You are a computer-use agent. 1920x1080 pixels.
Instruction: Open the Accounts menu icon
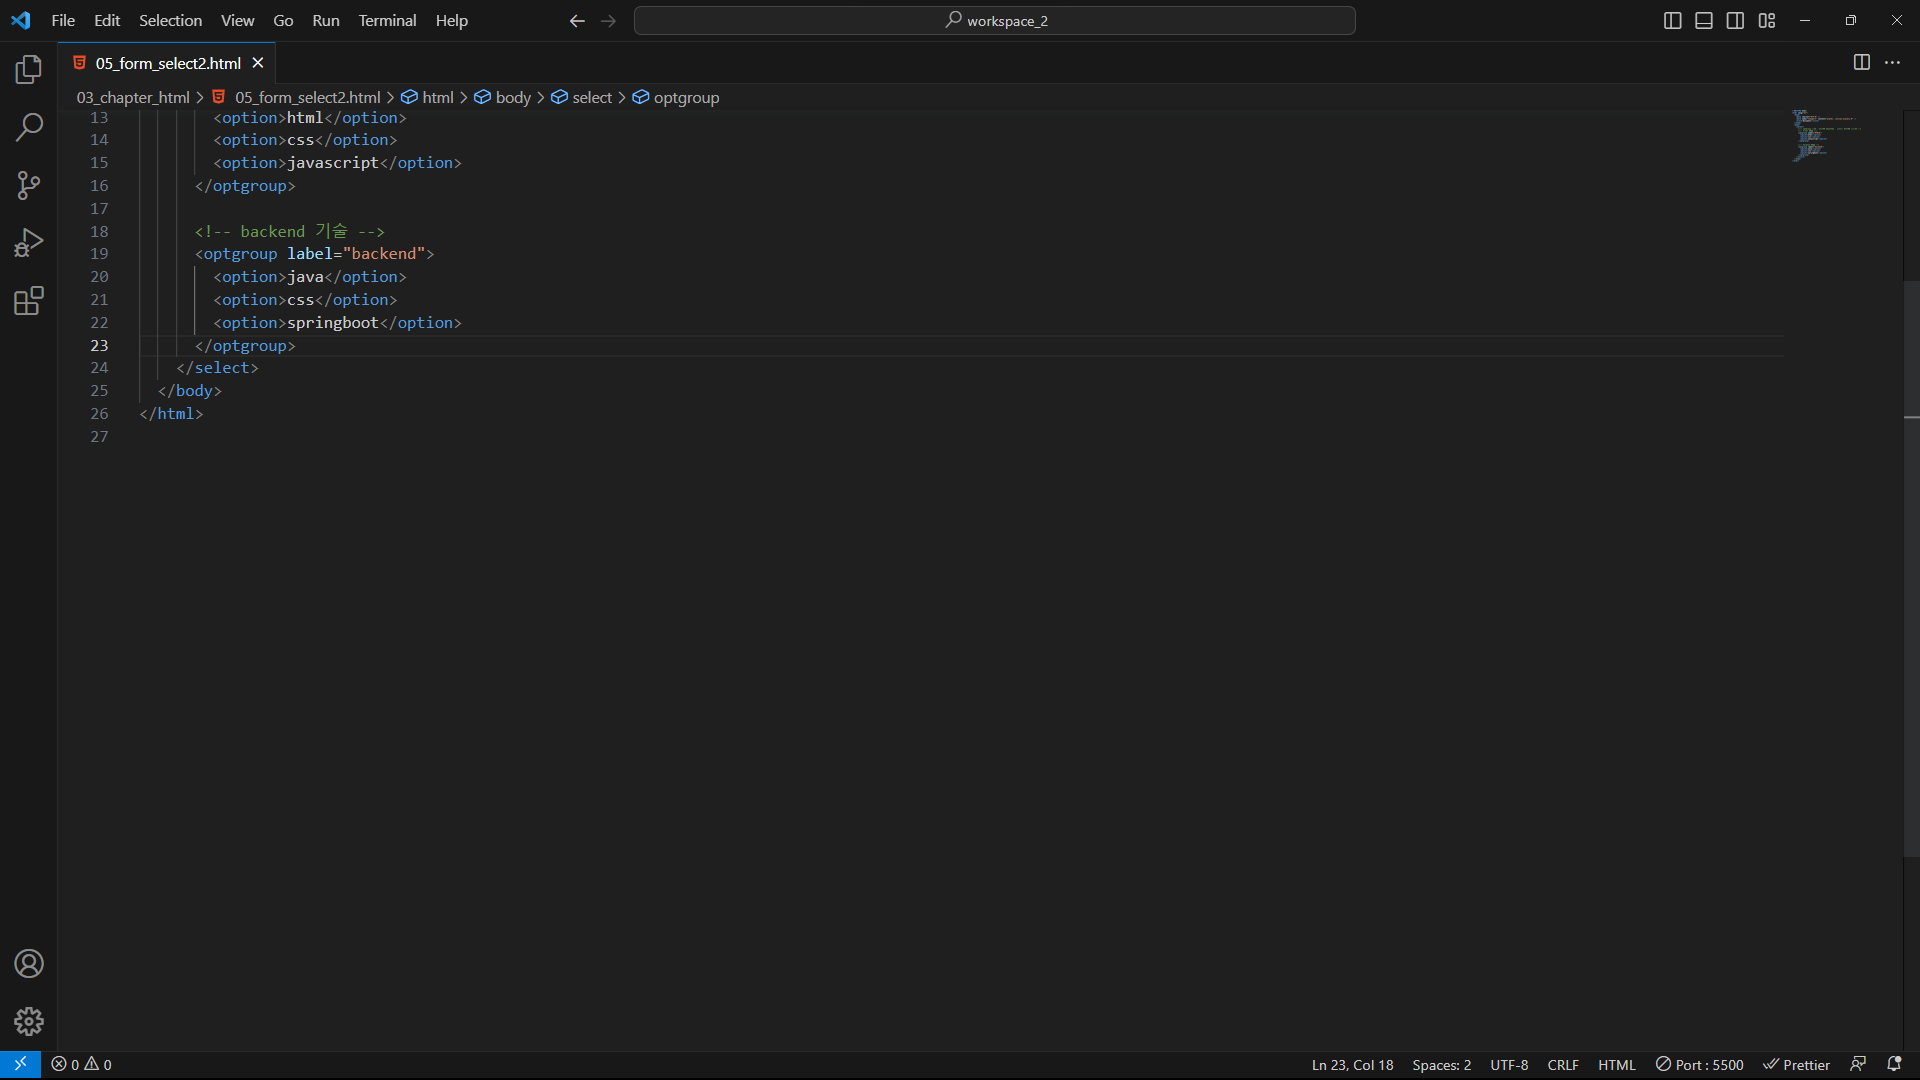[29, 964]
